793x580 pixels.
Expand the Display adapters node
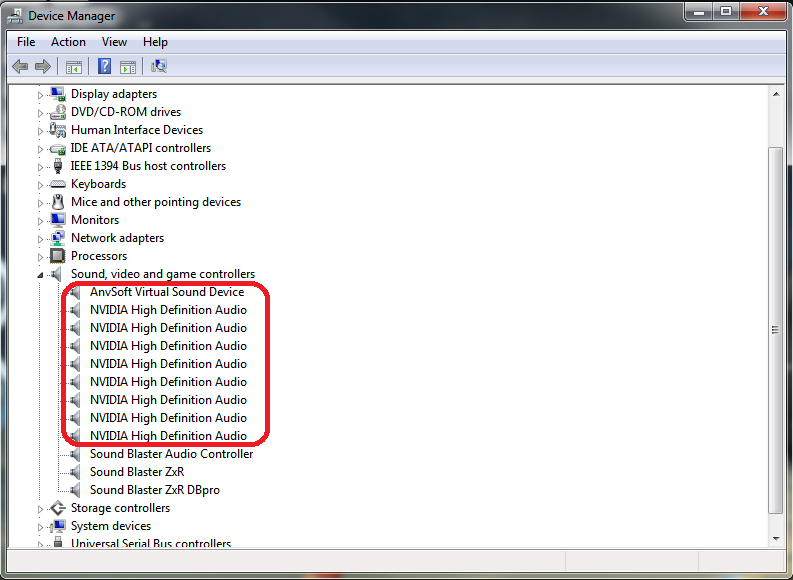pos(40,95)
